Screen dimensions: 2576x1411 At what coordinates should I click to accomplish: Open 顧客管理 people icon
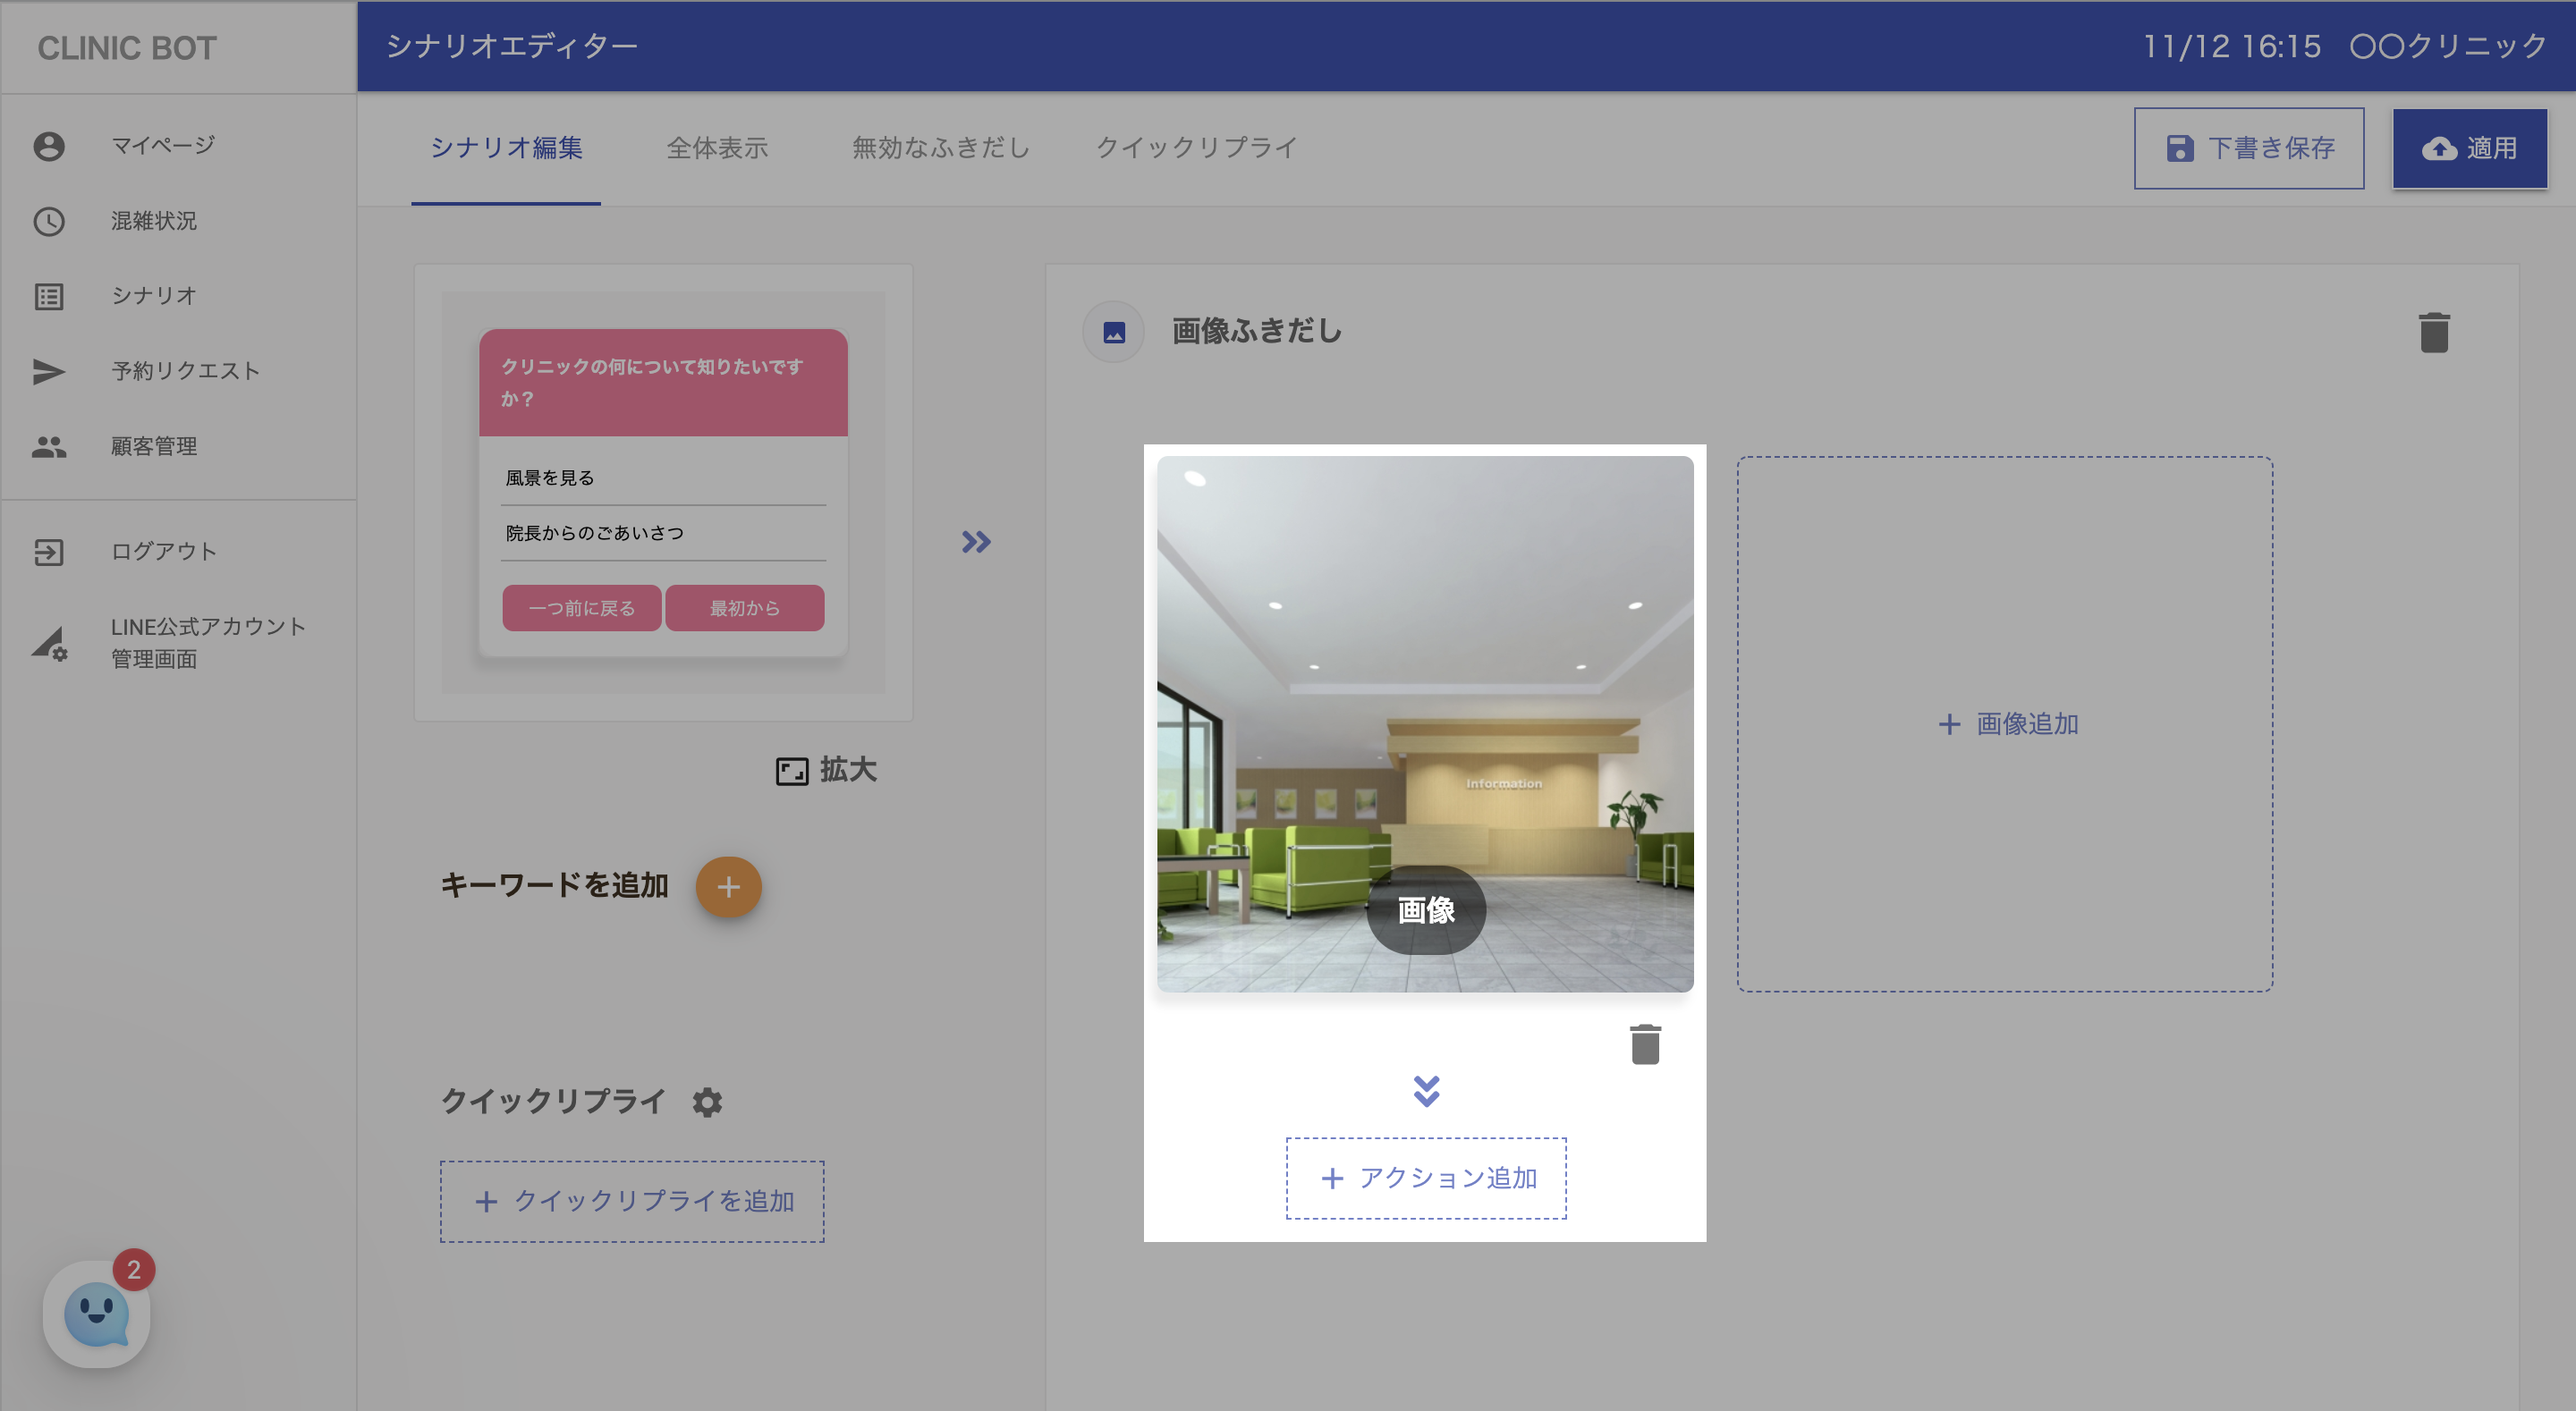pyautogui.click(x=48, y=447)
